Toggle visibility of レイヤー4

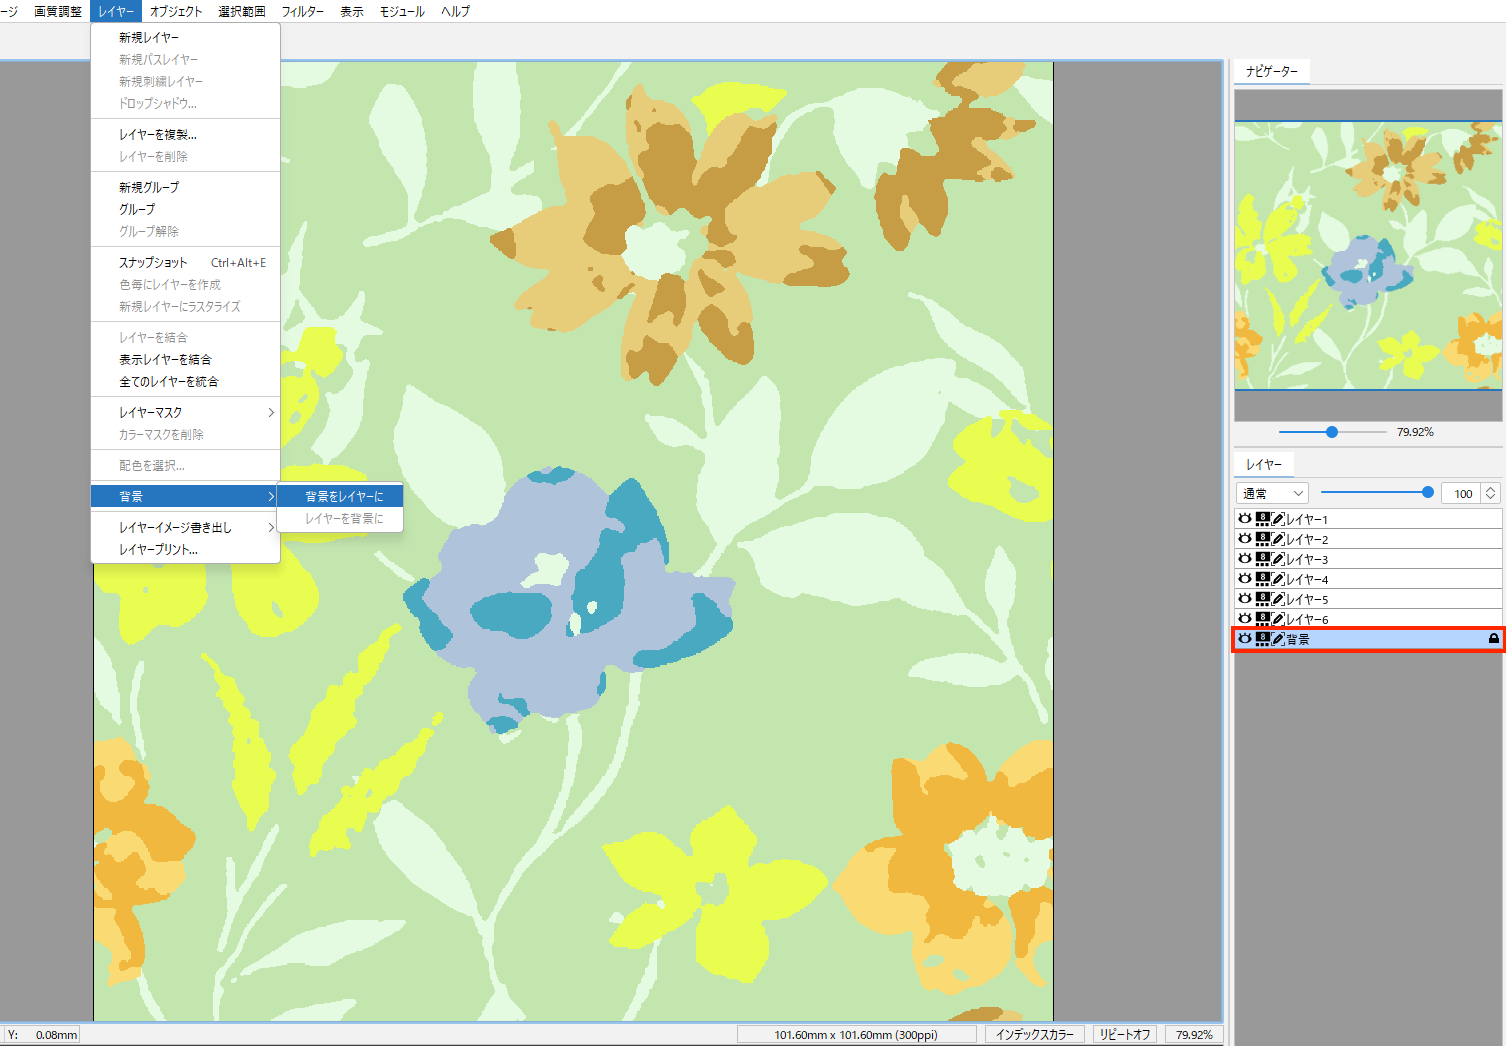(x=1245, y=579)
